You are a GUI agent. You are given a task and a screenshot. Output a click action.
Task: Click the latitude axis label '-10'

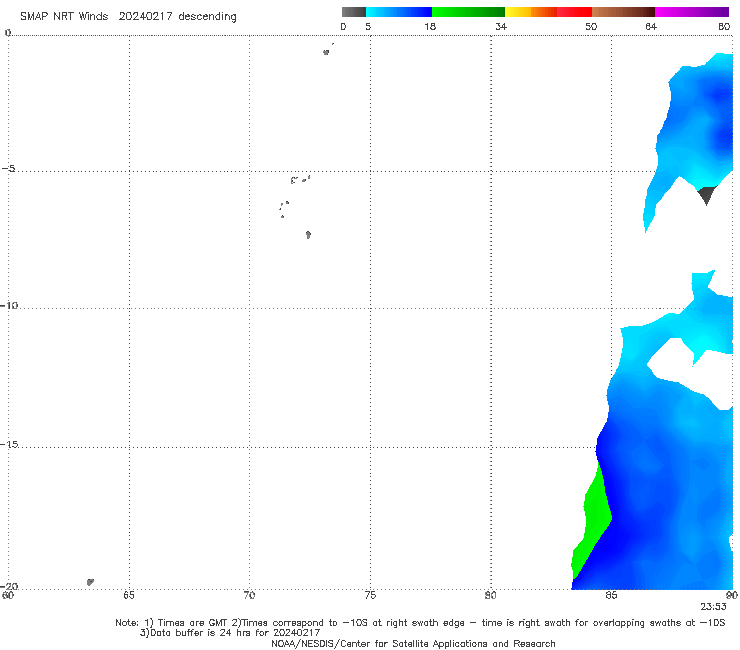(x=9, y=305)
